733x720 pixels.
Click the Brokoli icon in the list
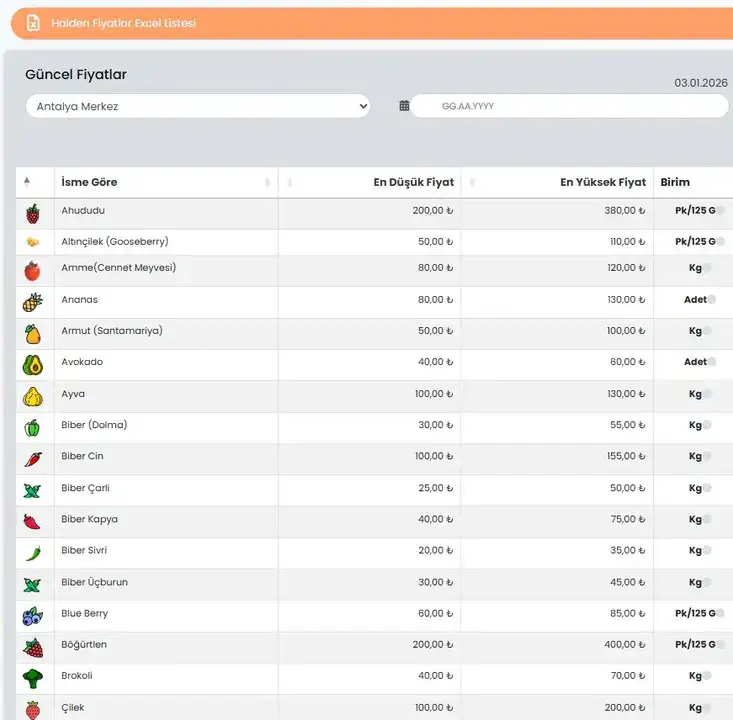coord(33,679)
